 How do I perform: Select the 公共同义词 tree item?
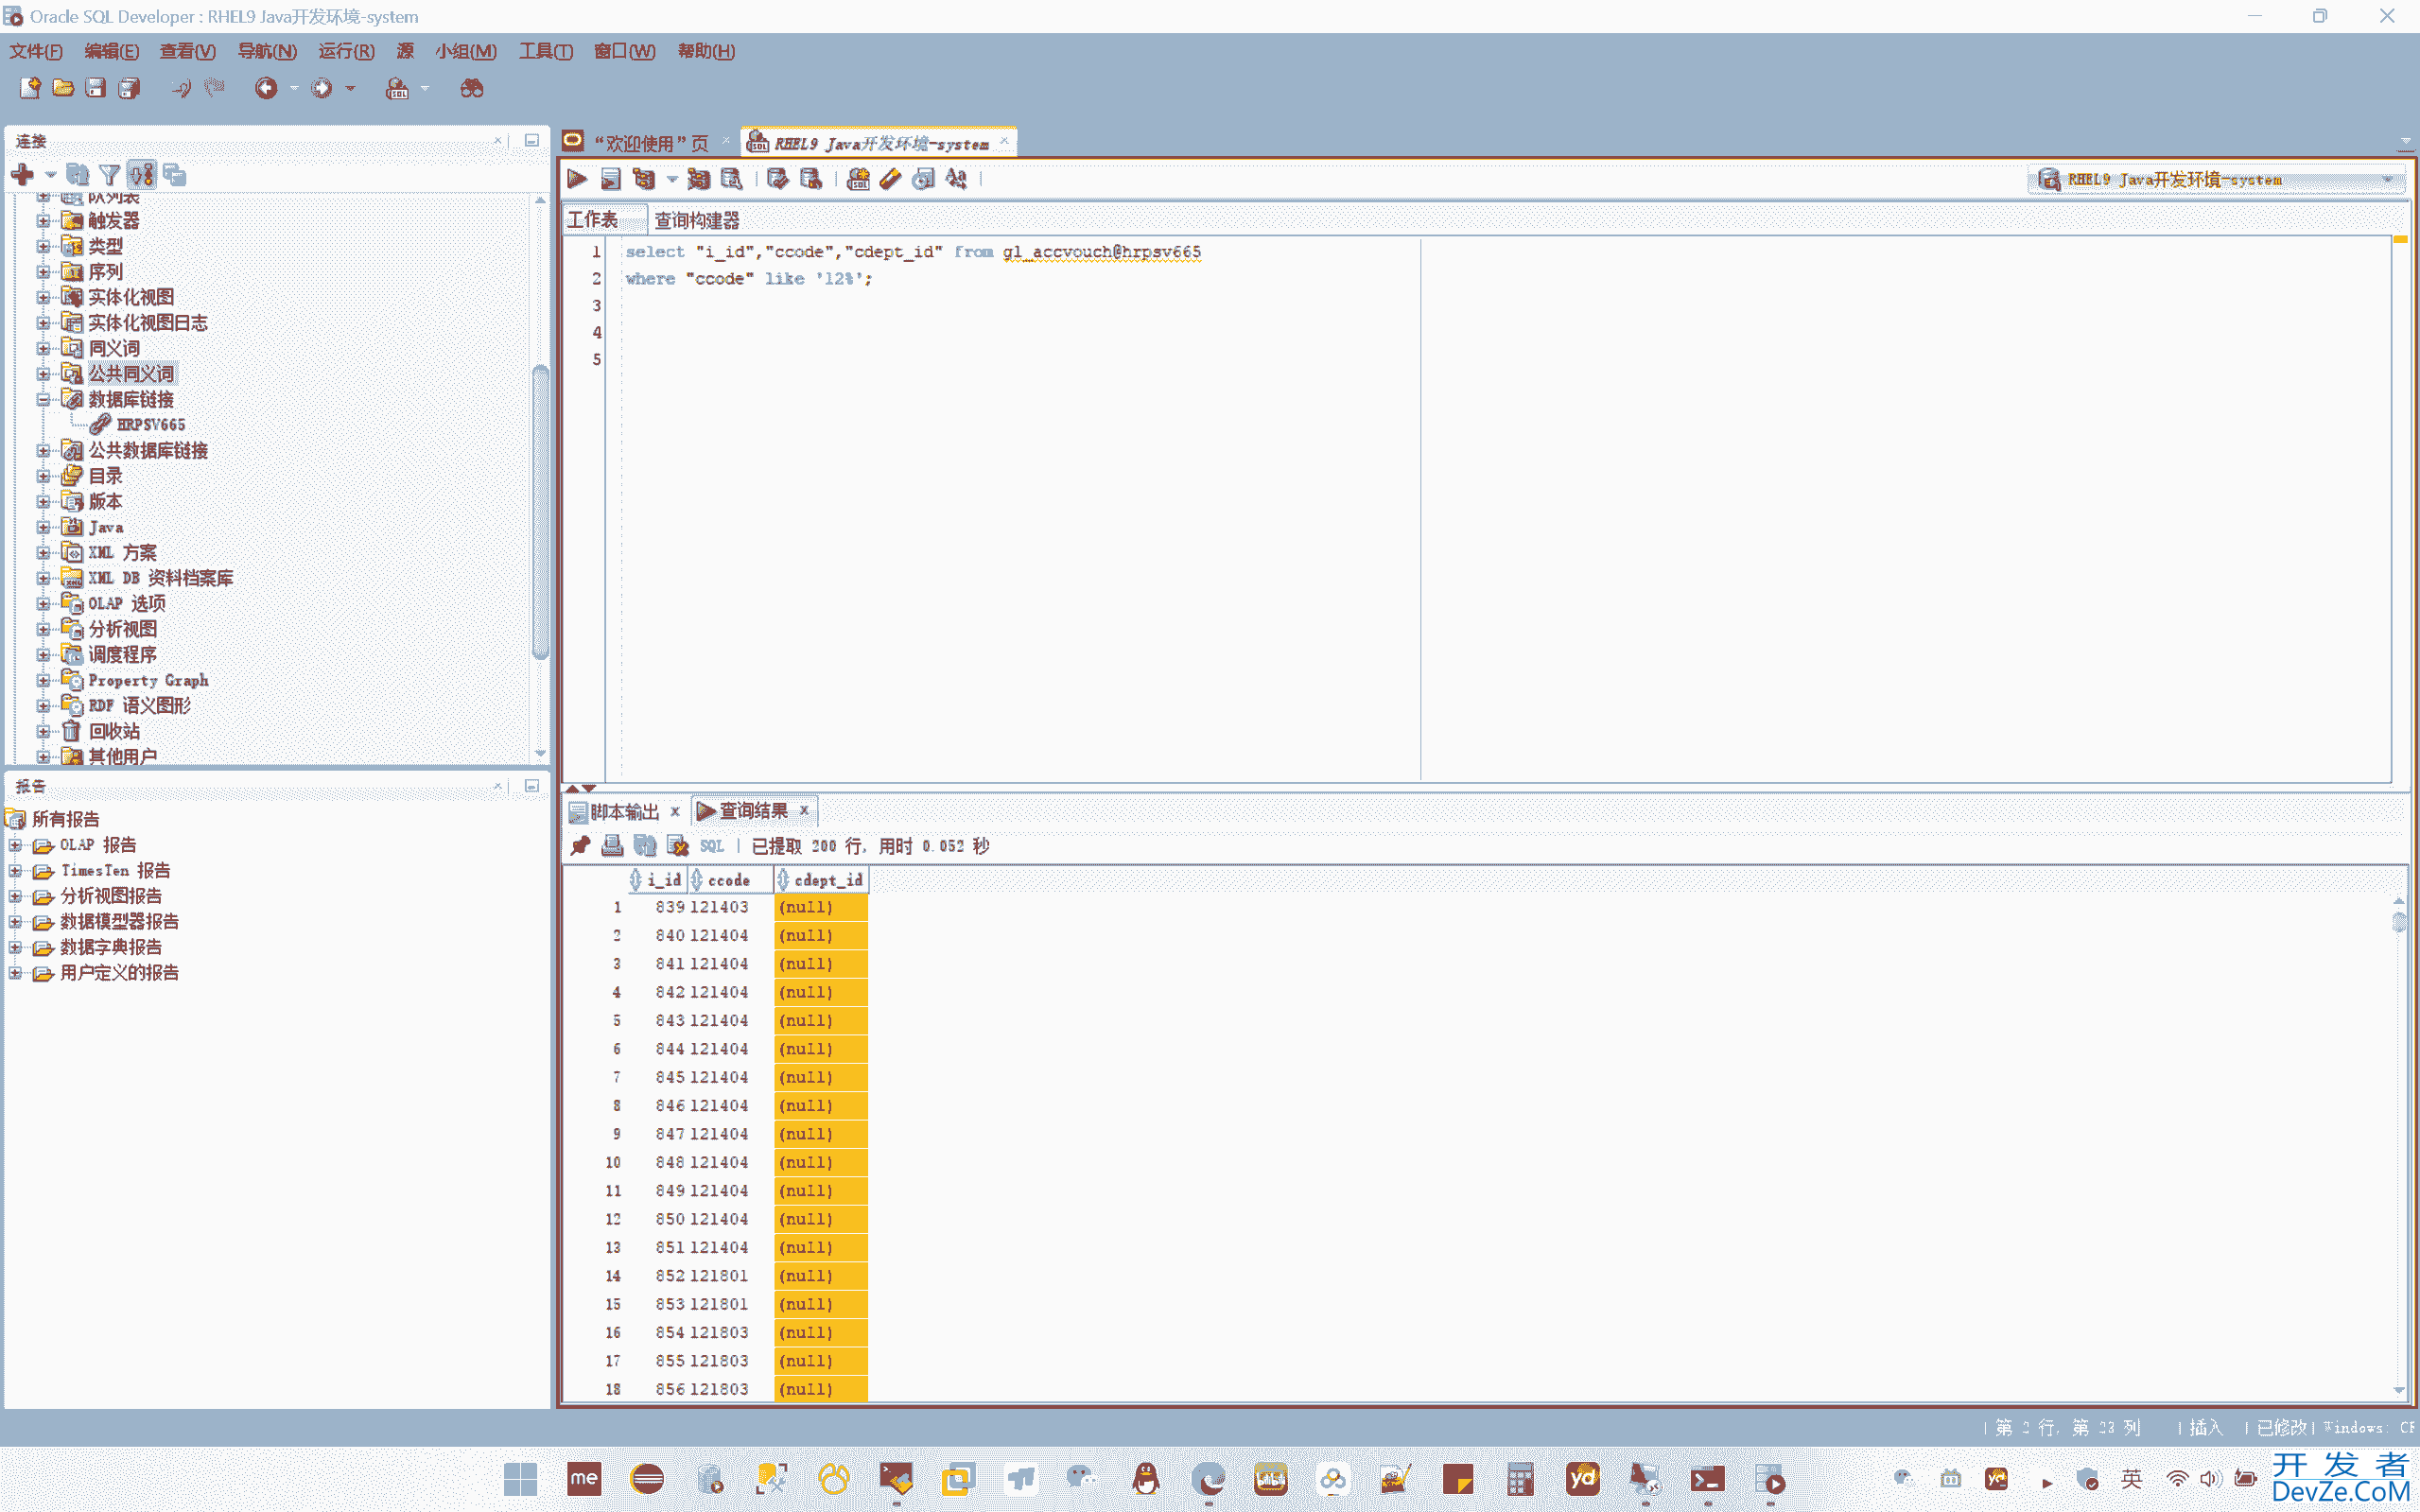131,374
